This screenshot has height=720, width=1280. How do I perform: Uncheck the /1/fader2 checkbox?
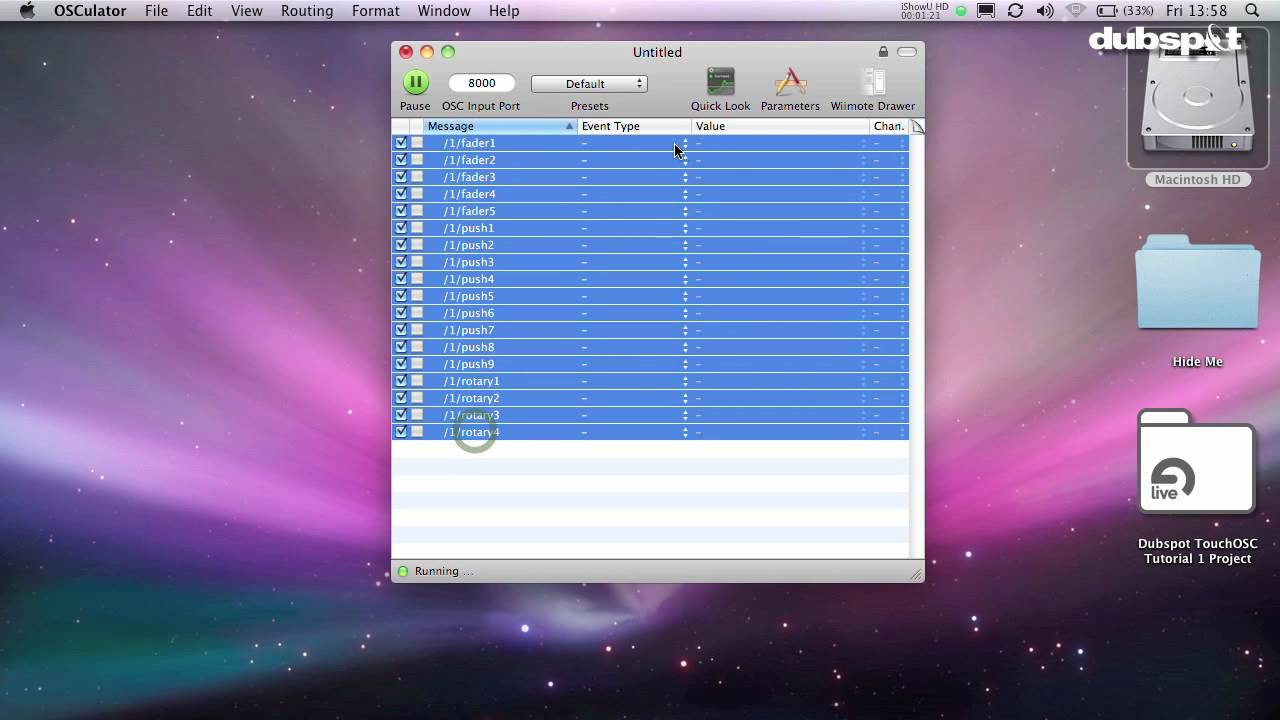[x=401, y=160]
